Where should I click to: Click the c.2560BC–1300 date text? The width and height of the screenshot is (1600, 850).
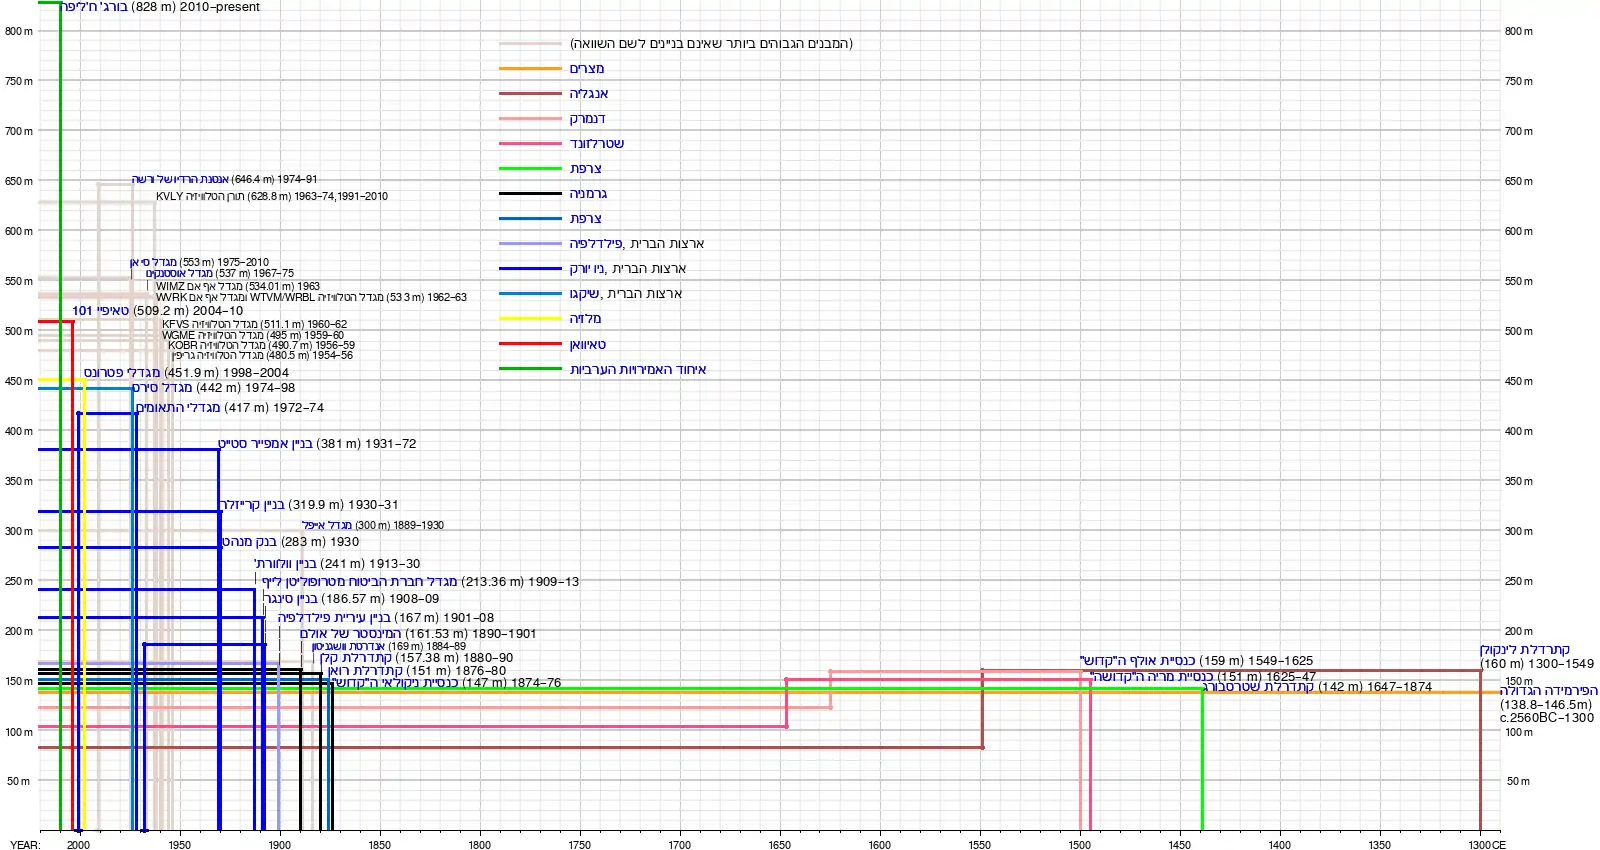tap(1547, 717)
